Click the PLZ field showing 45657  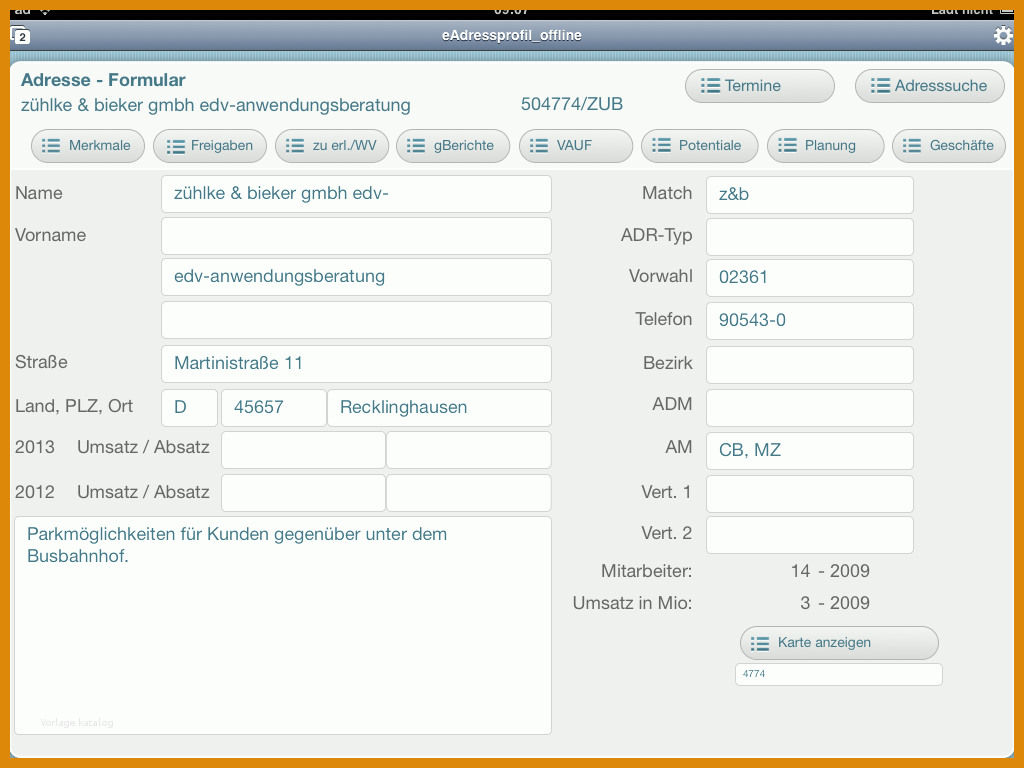point(274,408)
